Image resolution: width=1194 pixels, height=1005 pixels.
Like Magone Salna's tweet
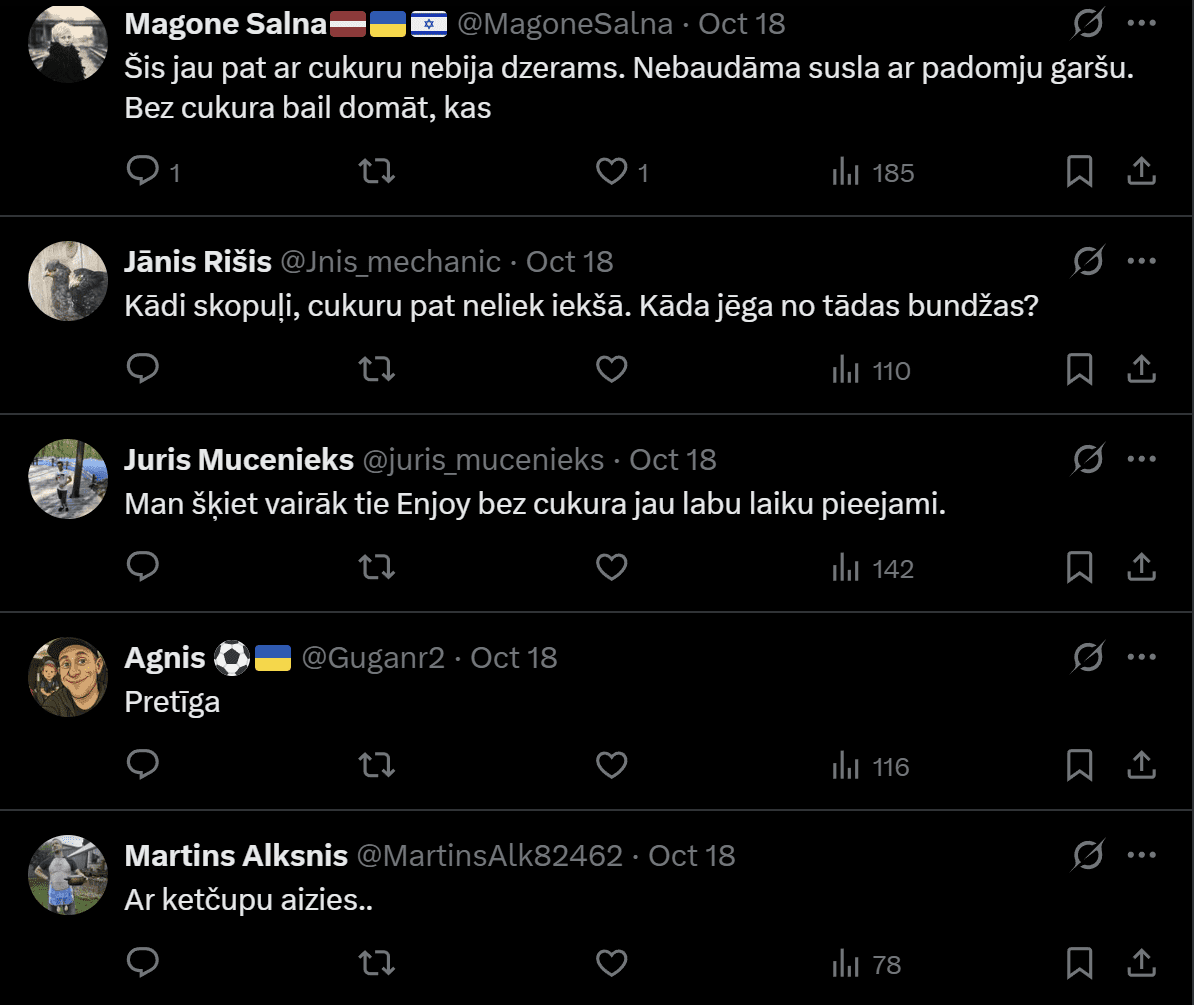[x=611, y=172]
